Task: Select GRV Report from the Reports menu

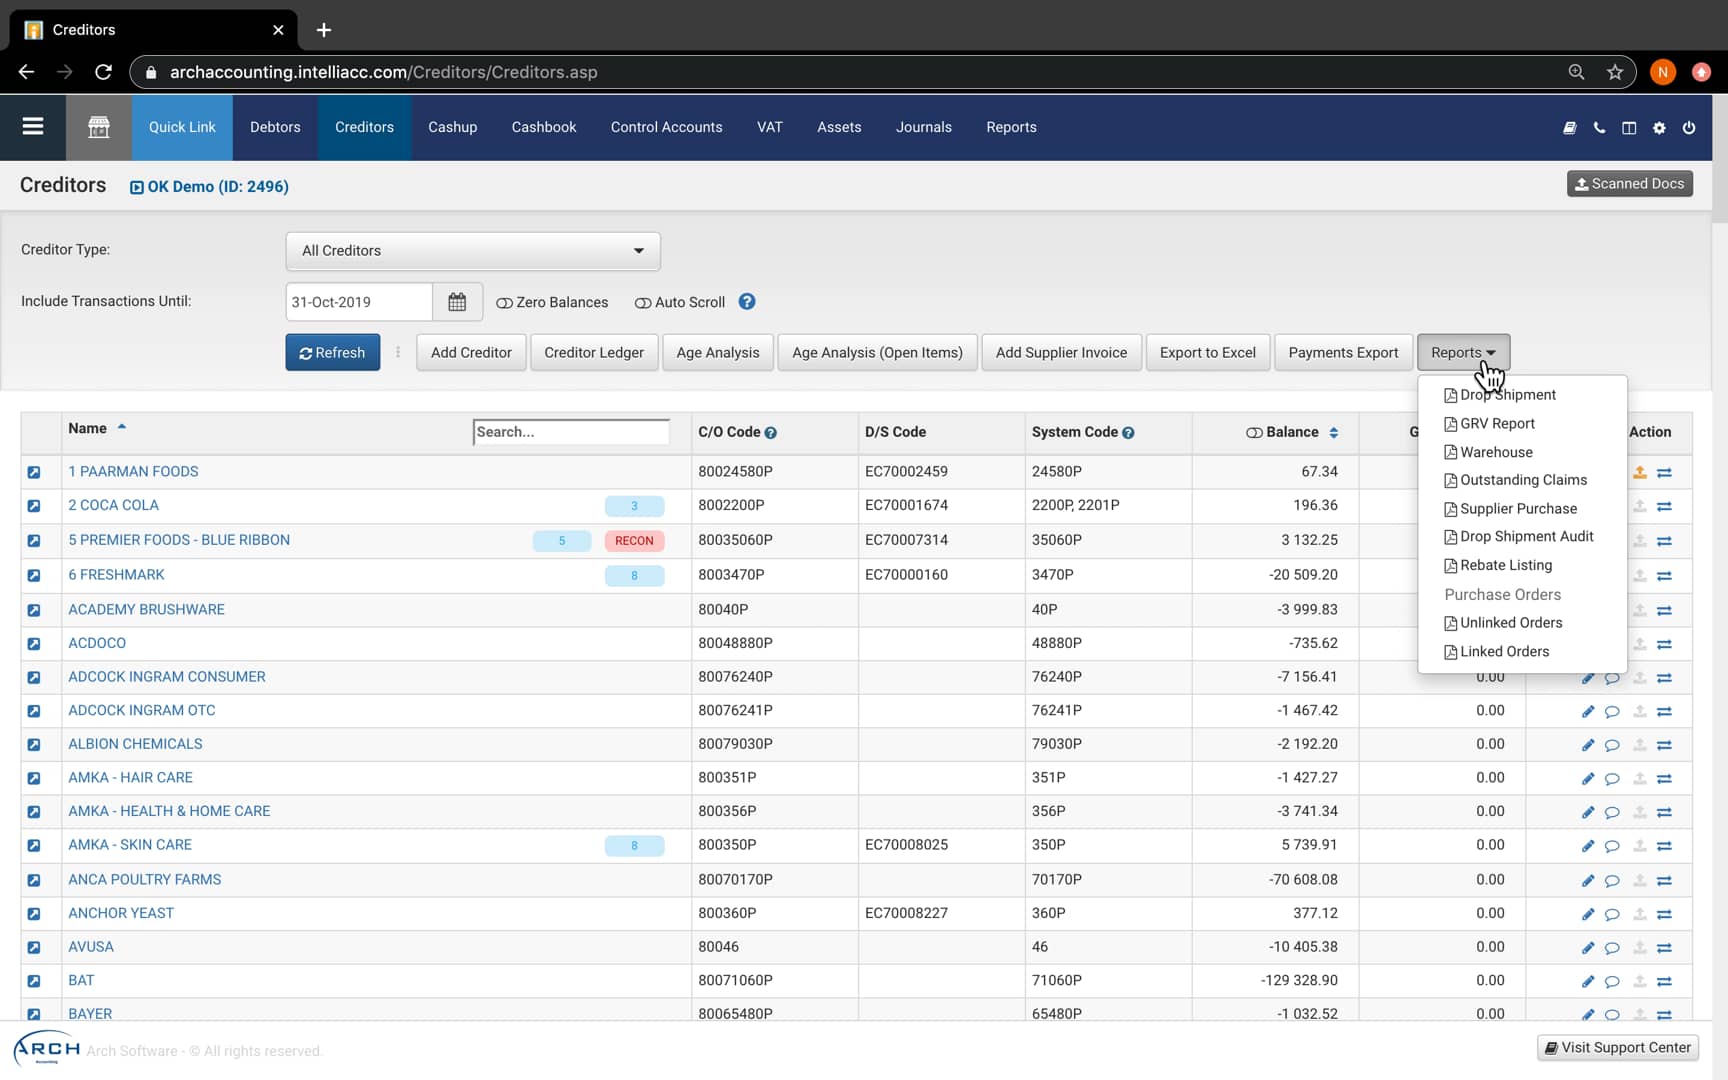Action: pyautogui.click(x=1496, y=423)
